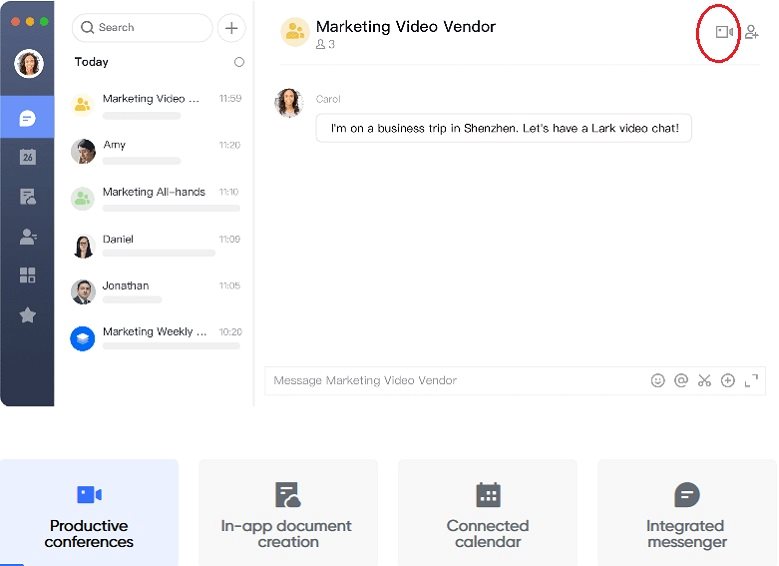Start a video call in the chat header
The image size is (779, 566).
click(x=723, y=32)
